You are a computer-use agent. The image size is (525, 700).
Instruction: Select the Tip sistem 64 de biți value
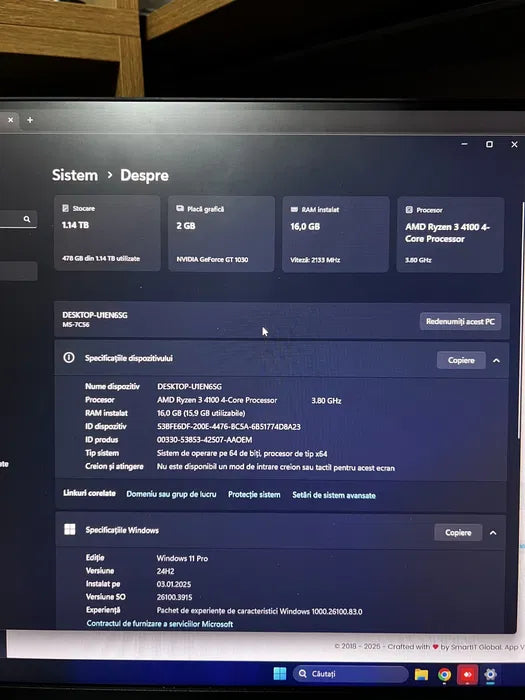pos(242,454)
